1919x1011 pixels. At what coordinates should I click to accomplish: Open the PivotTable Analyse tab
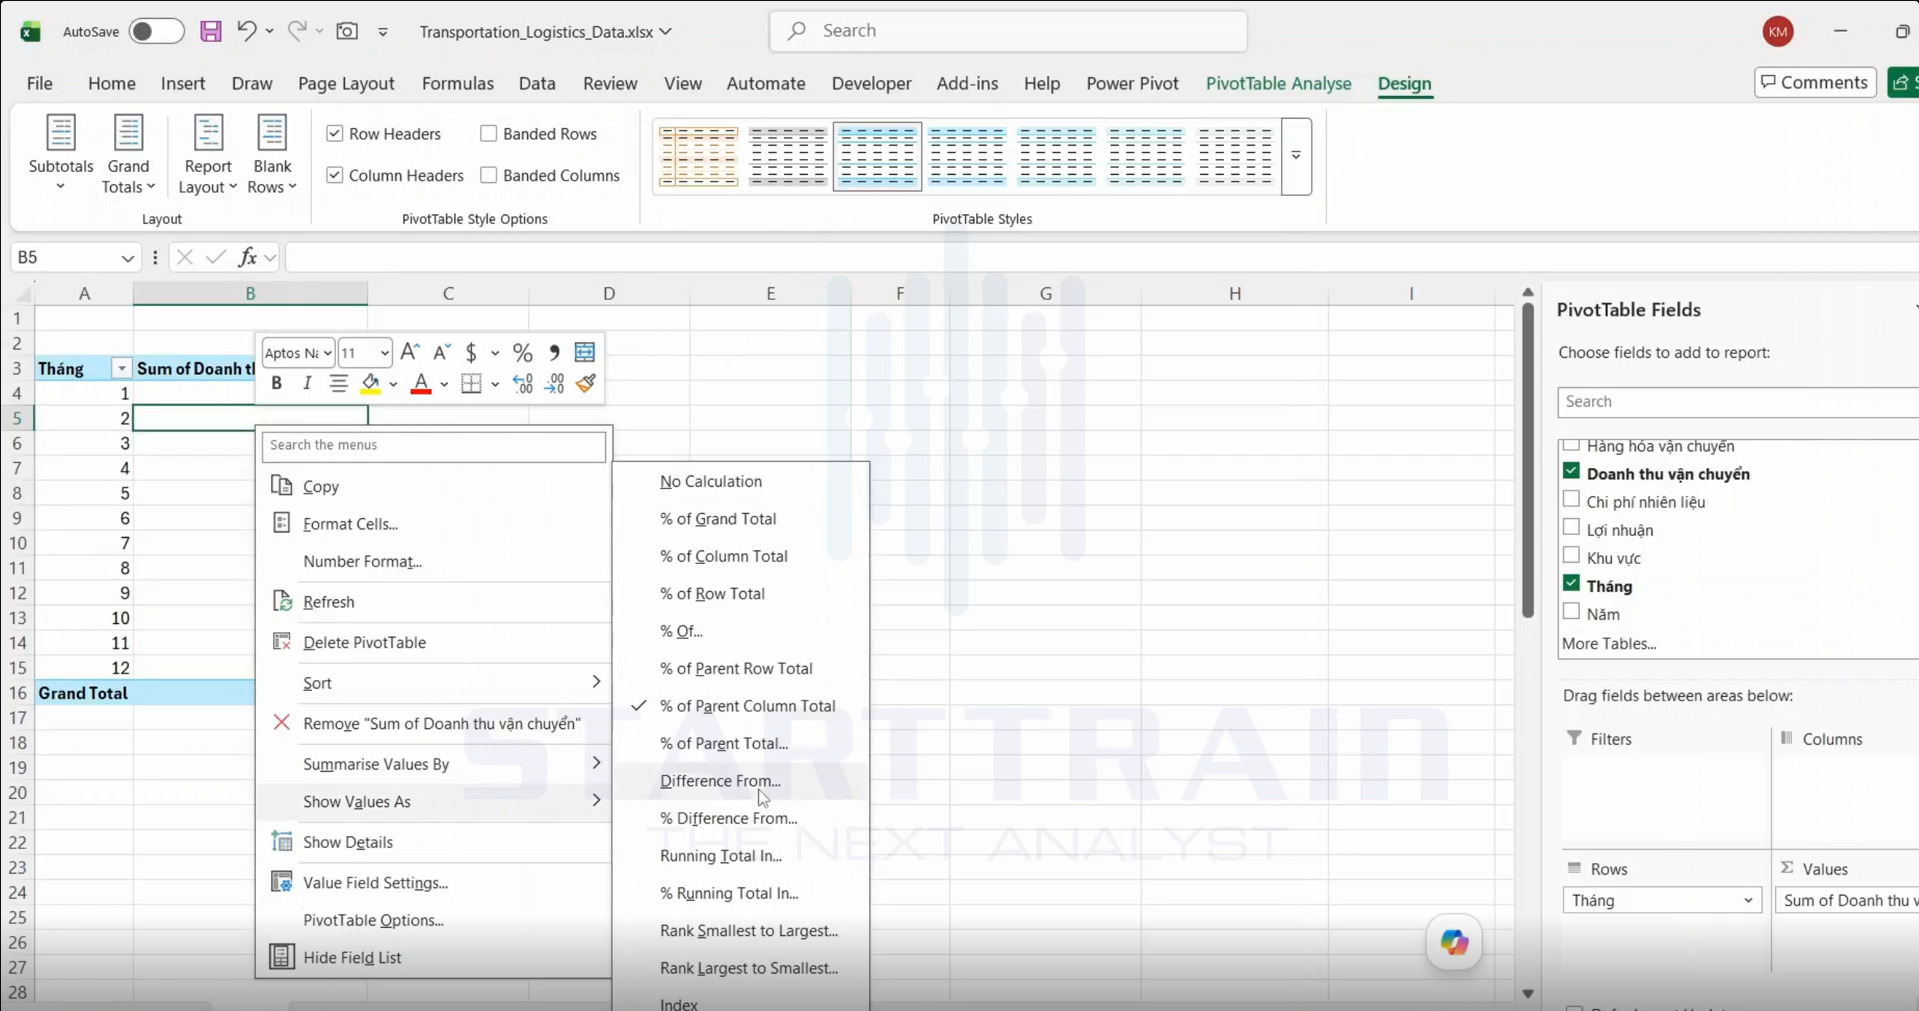click(x=1278, y=83)
